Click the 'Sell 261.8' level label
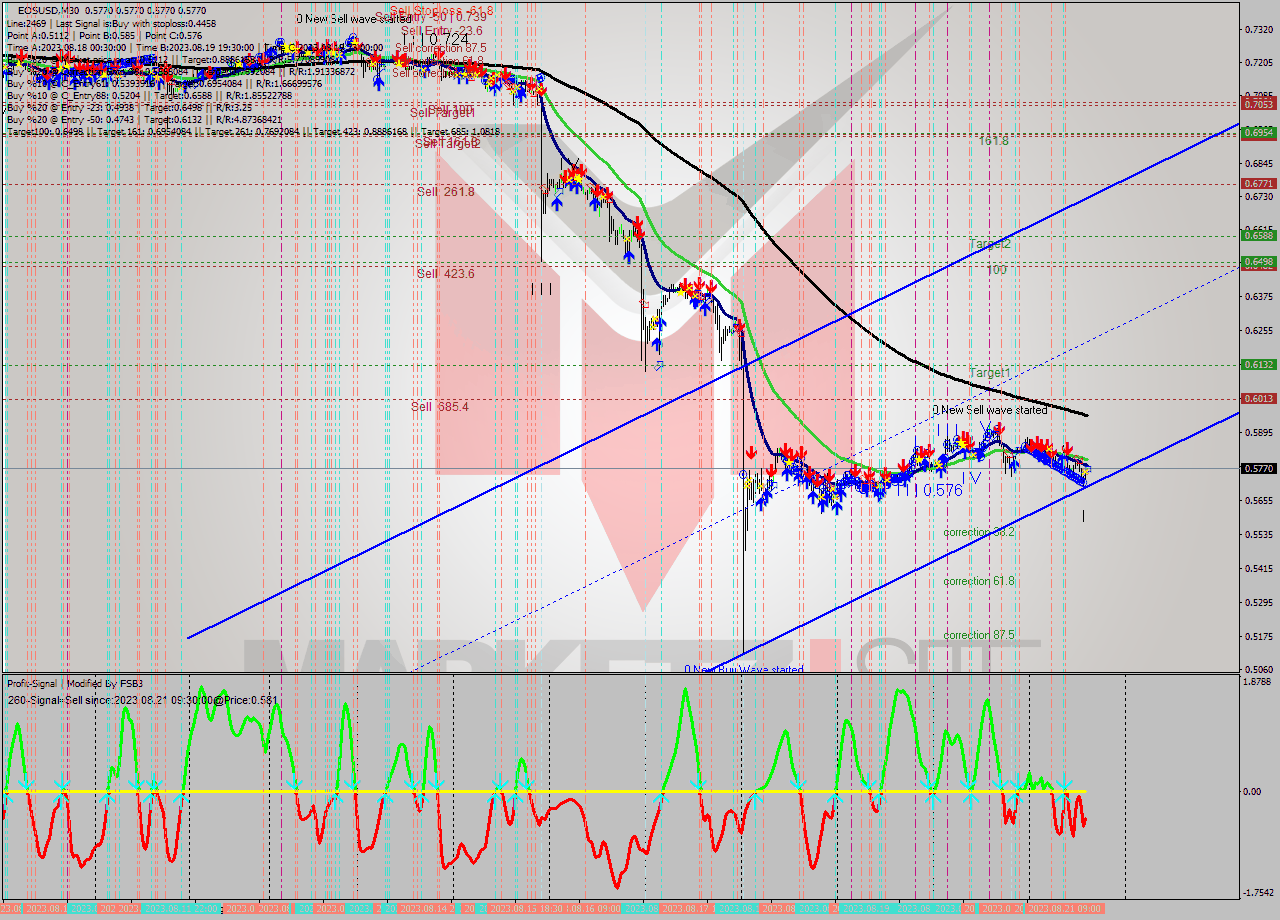This screenshot has width=1280, height=920. click(446, 192)
